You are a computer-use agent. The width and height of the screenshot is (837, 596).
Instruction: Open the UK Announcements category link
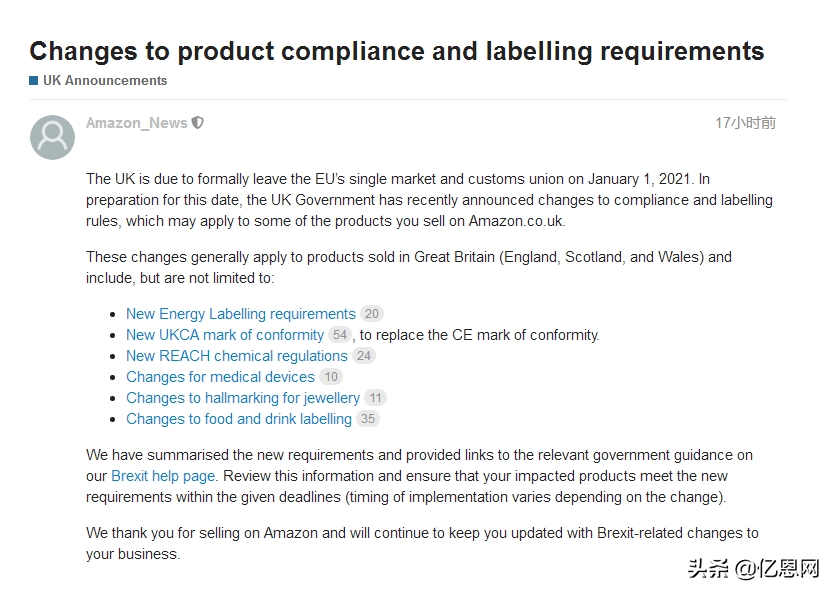point(105,81)
